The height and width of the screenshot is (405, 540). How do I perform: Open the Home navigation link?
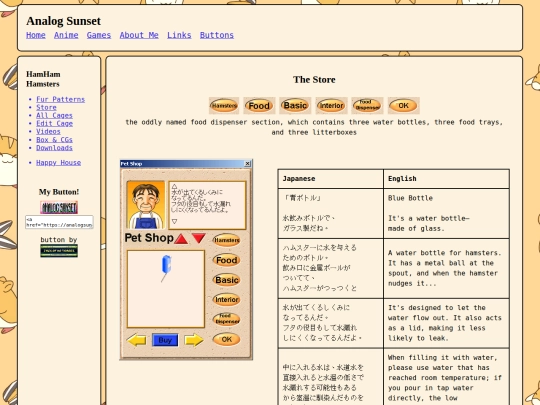click(36, 35)
